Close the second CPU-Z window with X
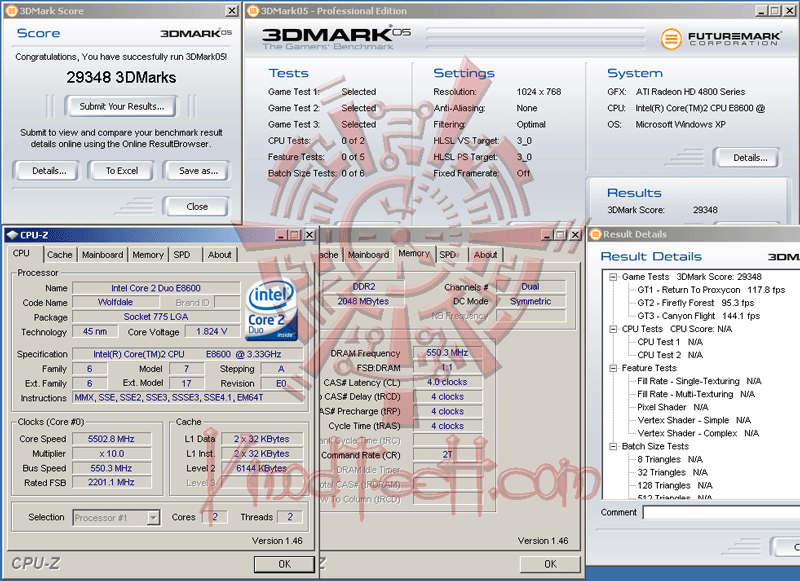 point(576,235)
